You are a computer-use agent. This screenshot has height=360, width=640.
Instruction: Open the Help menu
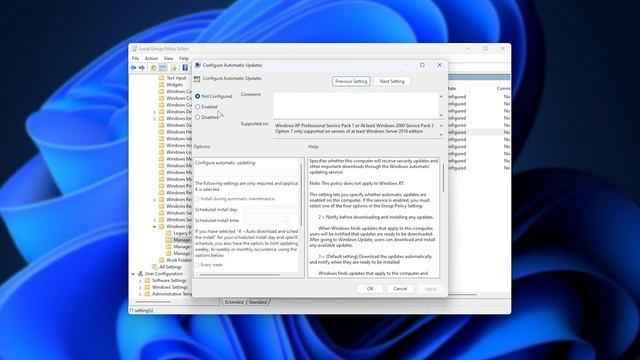(x=184, y=59)
